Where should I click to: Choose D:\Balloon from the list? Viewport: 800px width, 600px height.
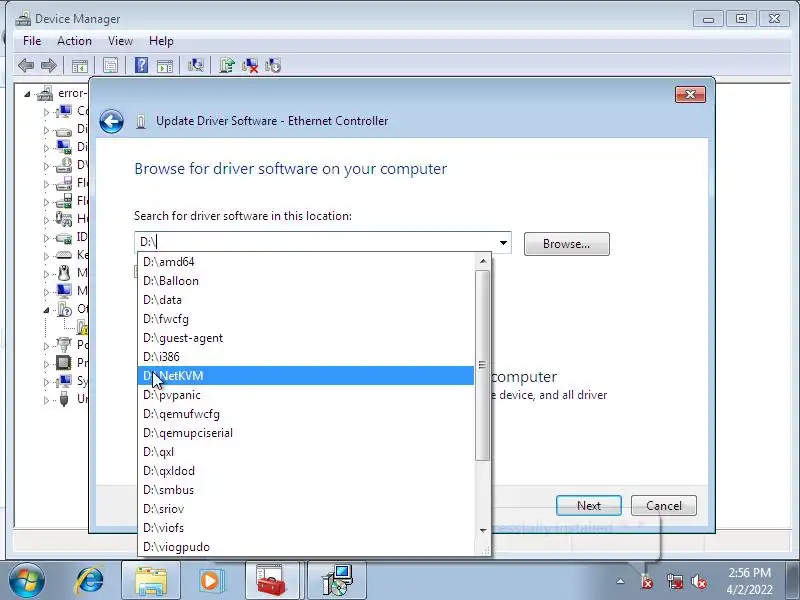306,281
